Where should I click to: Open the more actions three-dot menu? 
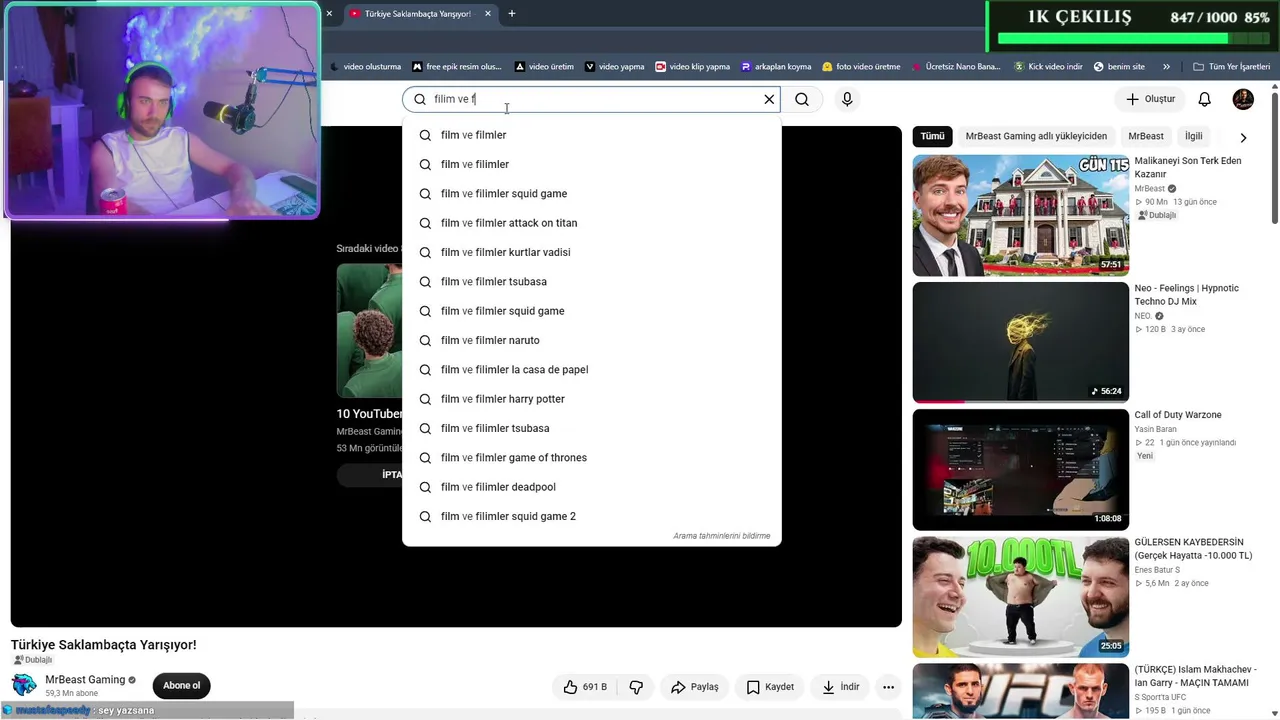(888, 687)
